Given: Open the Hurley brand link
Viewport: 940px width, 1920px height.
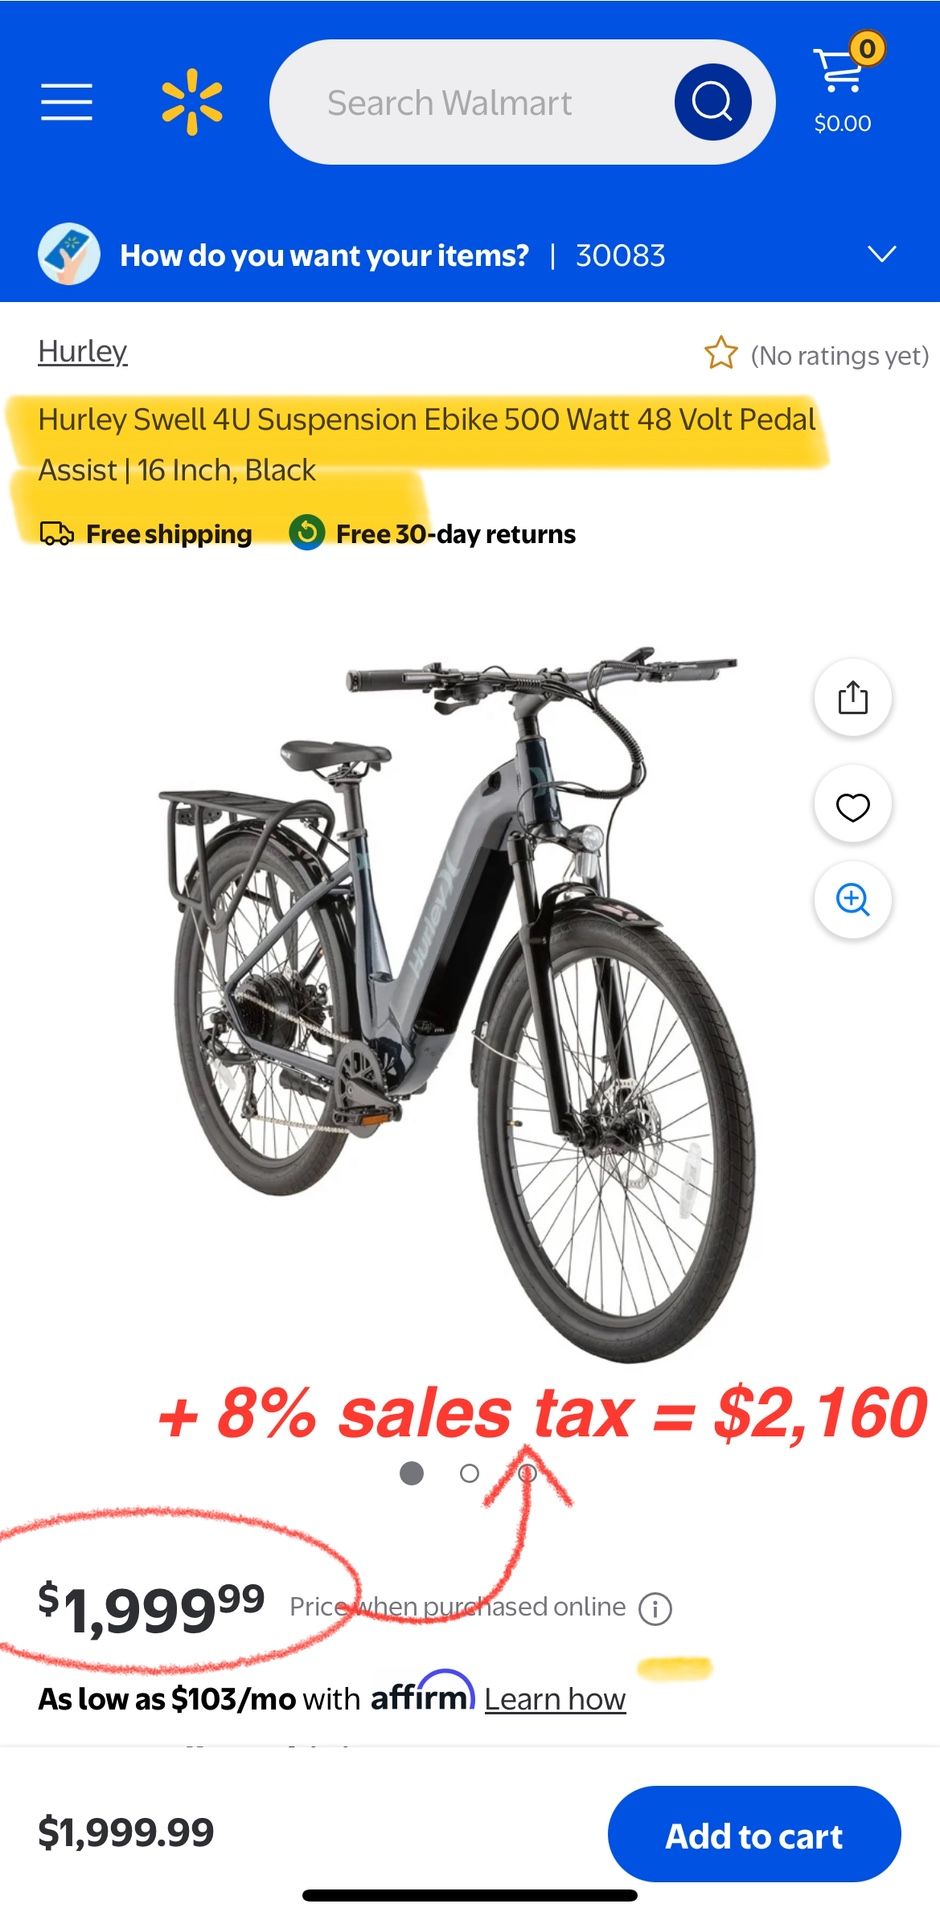Looking at the screenshot, I should click(x=82, y=351).
